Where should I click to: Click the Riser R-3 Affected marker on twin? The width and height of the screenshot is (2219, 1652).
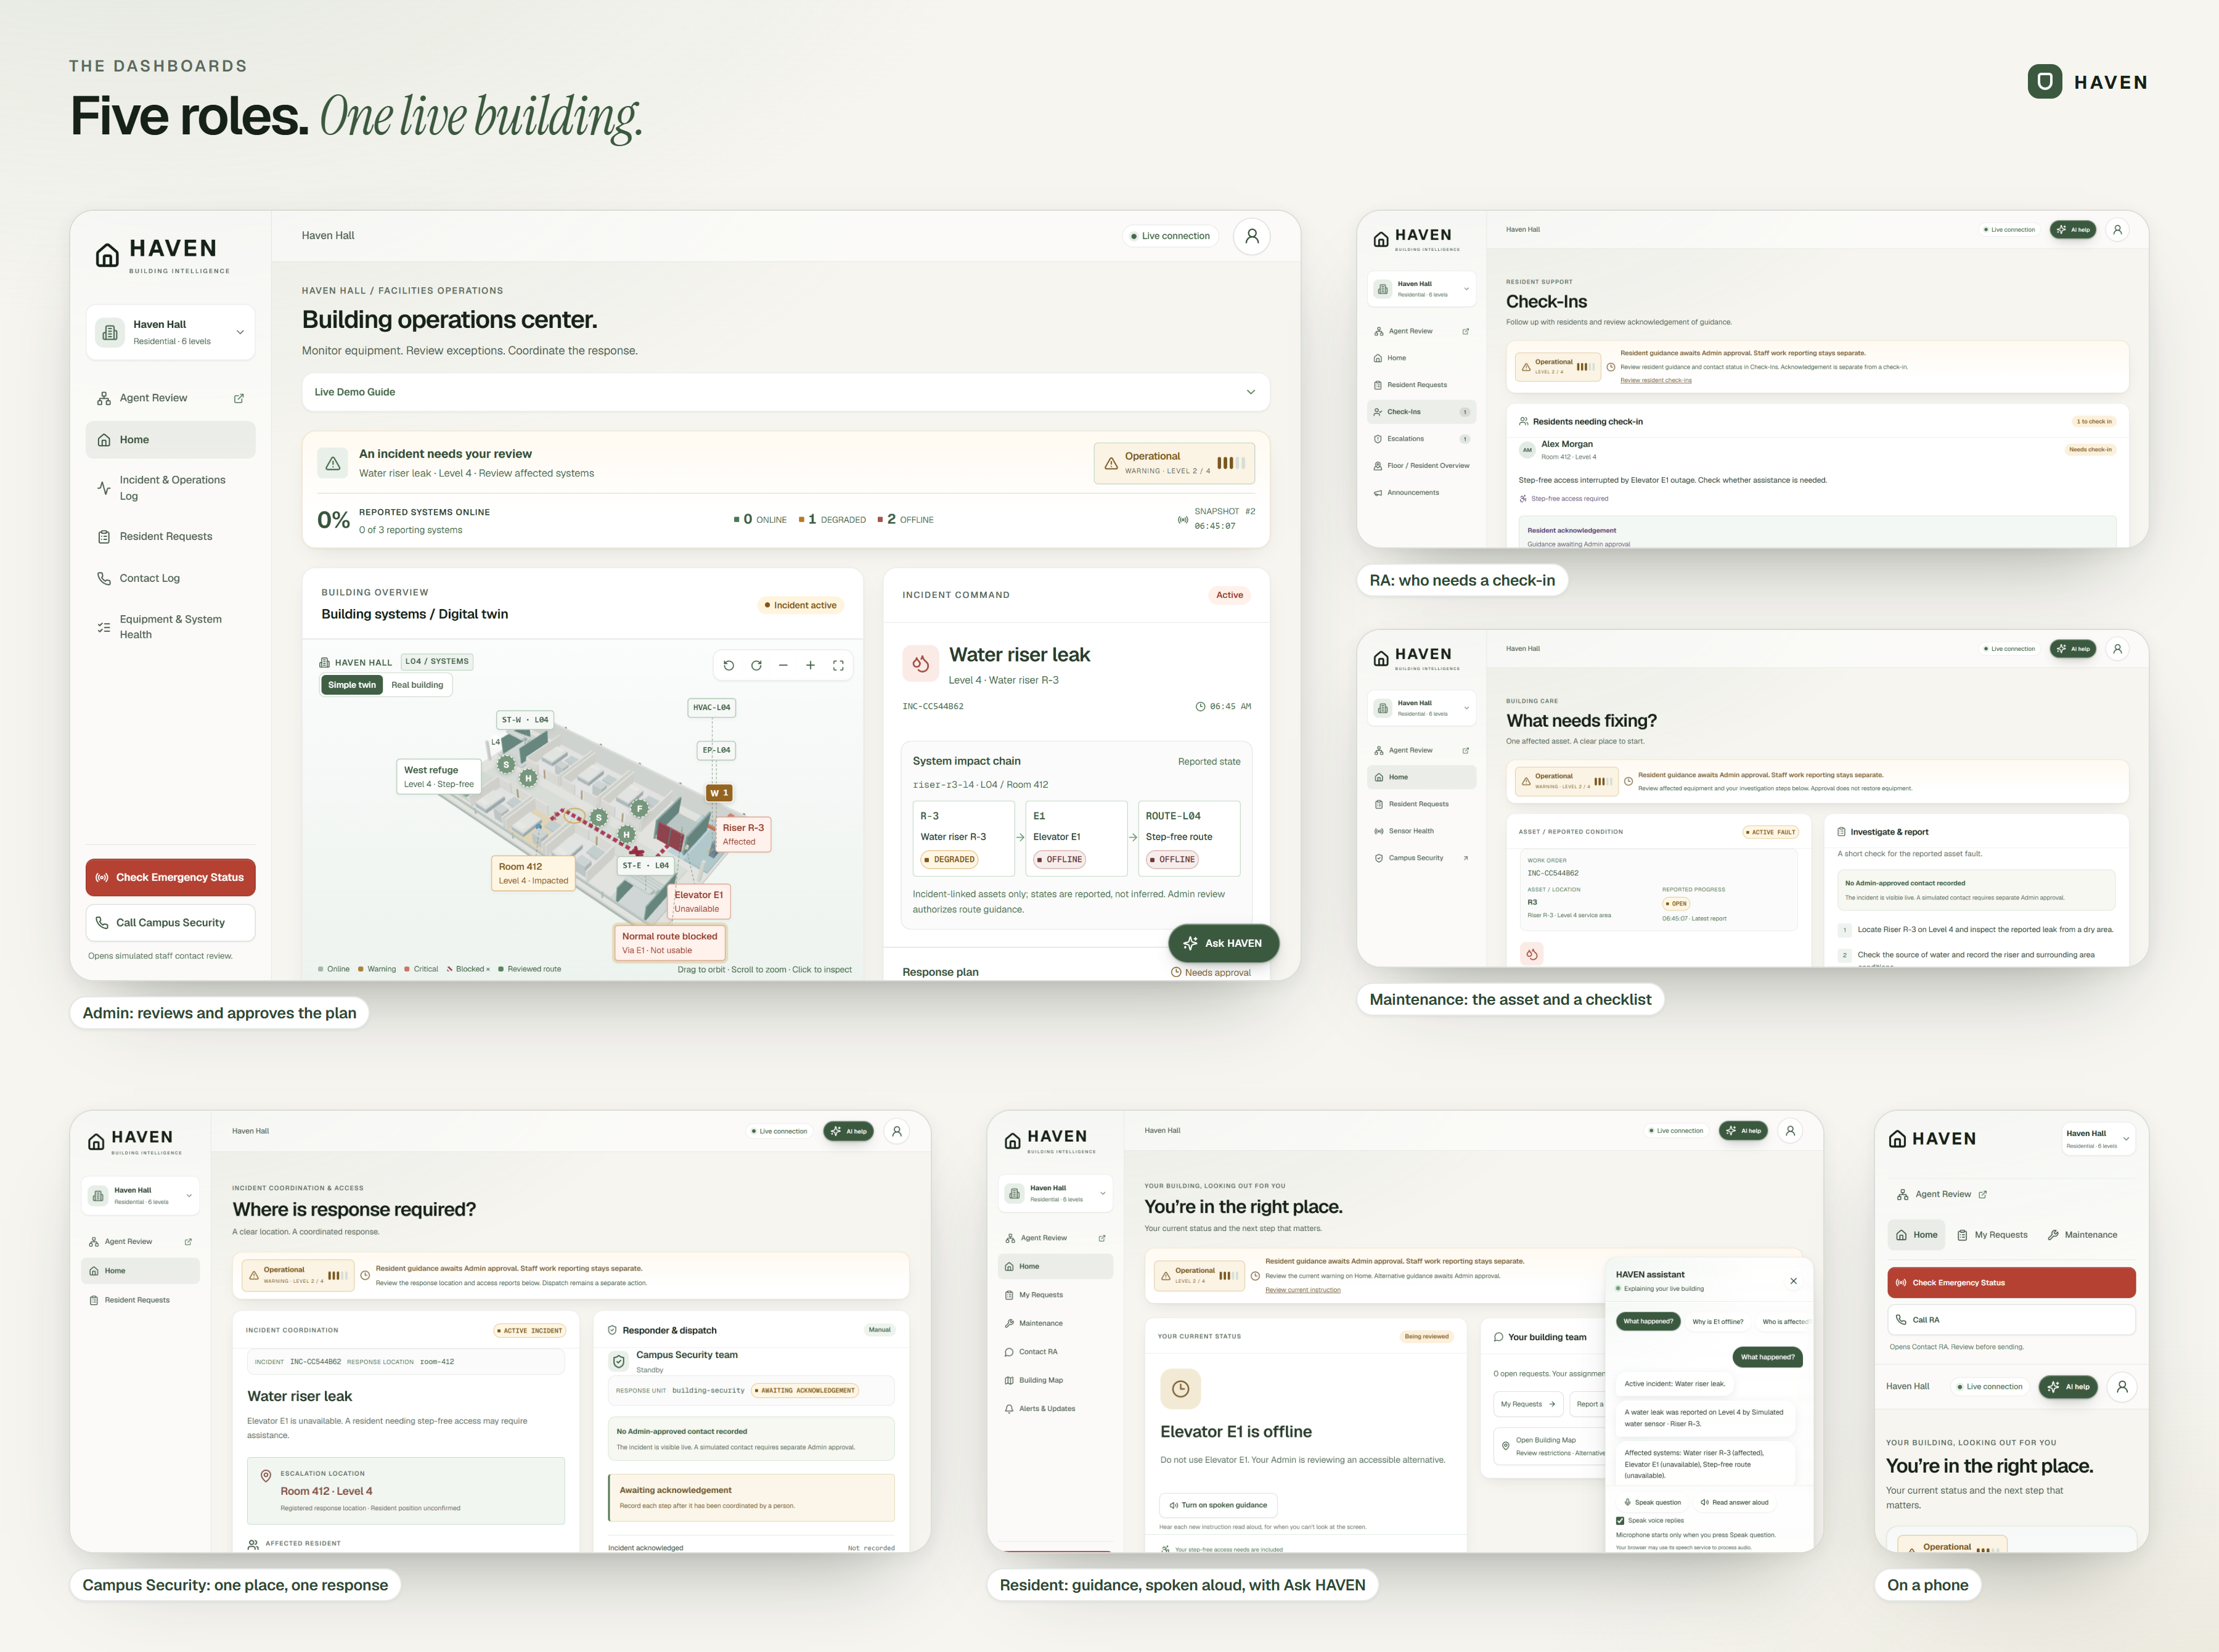point(743,834)
